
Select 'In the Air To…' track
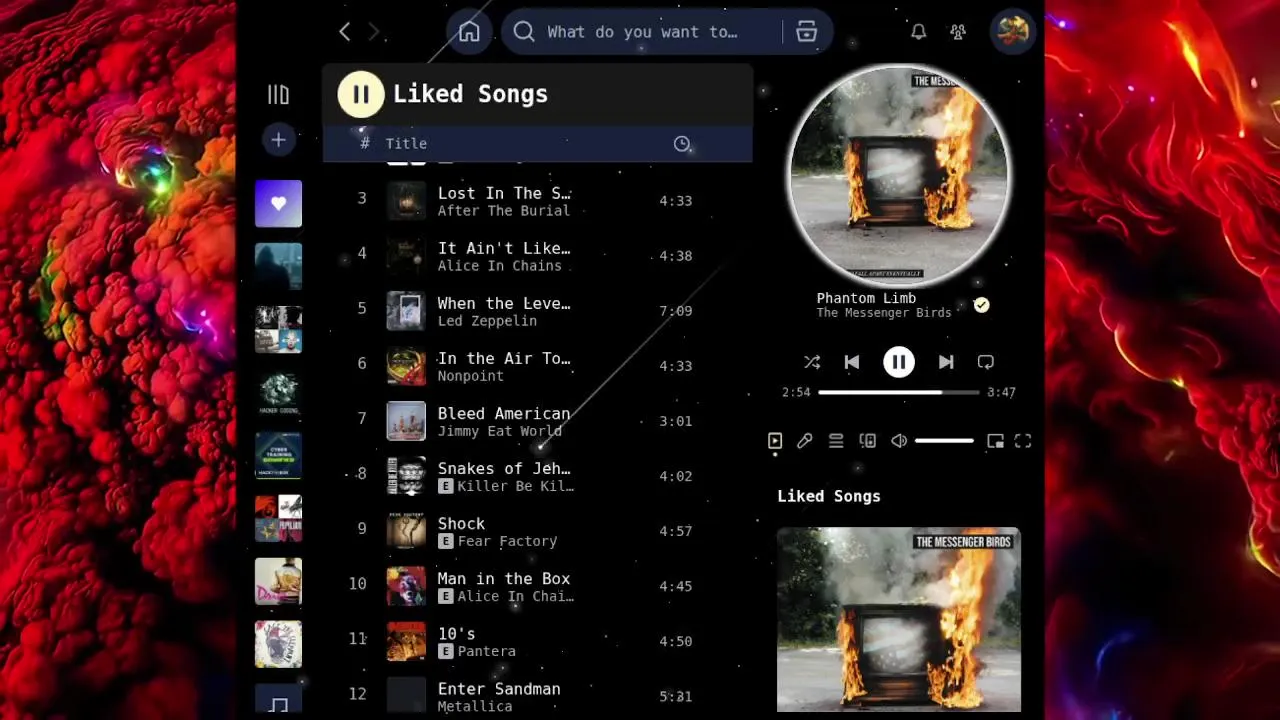click(504, 358)
